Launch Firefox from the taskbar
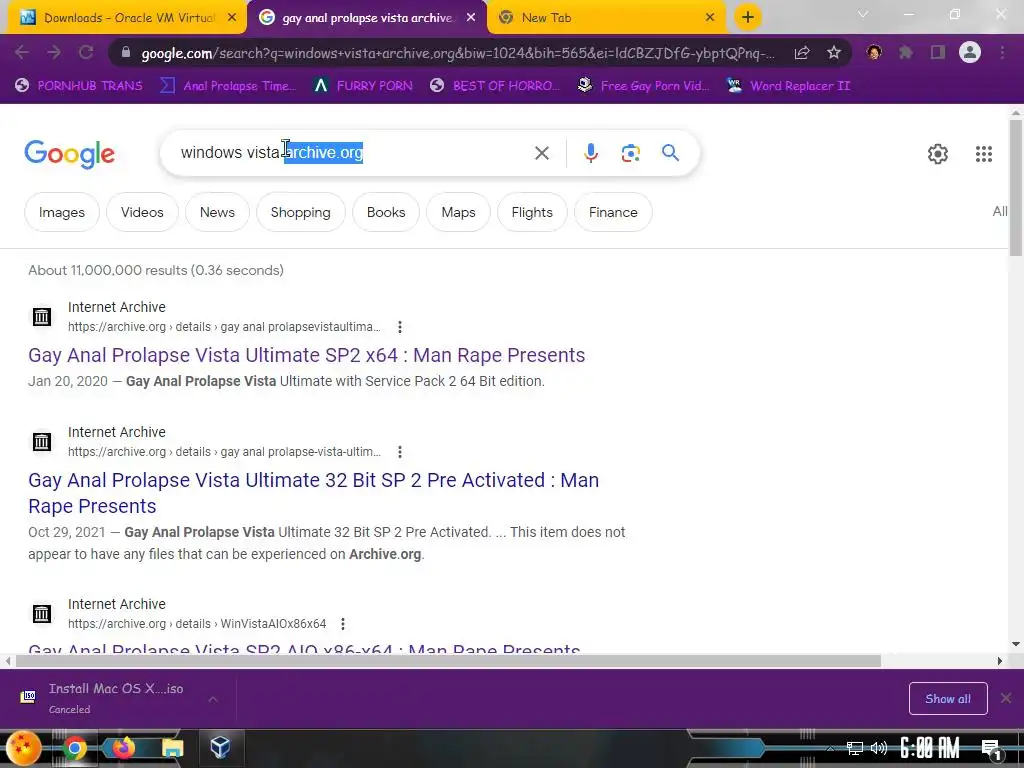The height and width of the screenshot is (768, 1024). coord(123,748)
